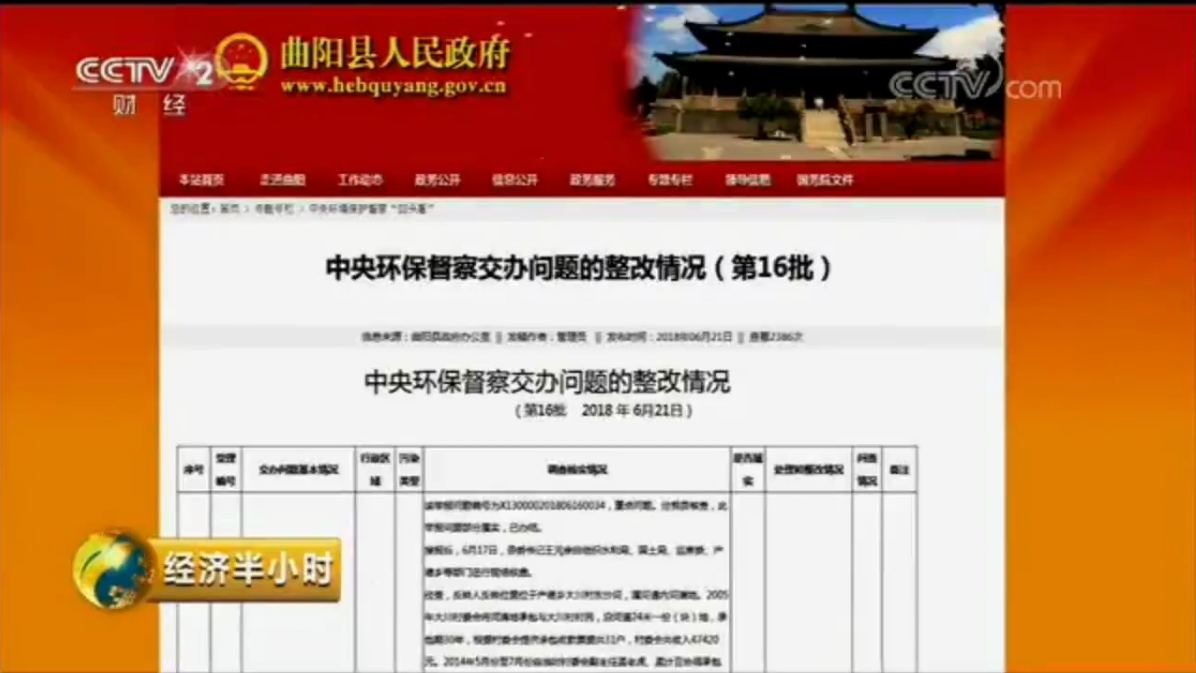Select 信息公开 in the navigation bar
This screenshot has width=1196, height=673.
[514, 181]
